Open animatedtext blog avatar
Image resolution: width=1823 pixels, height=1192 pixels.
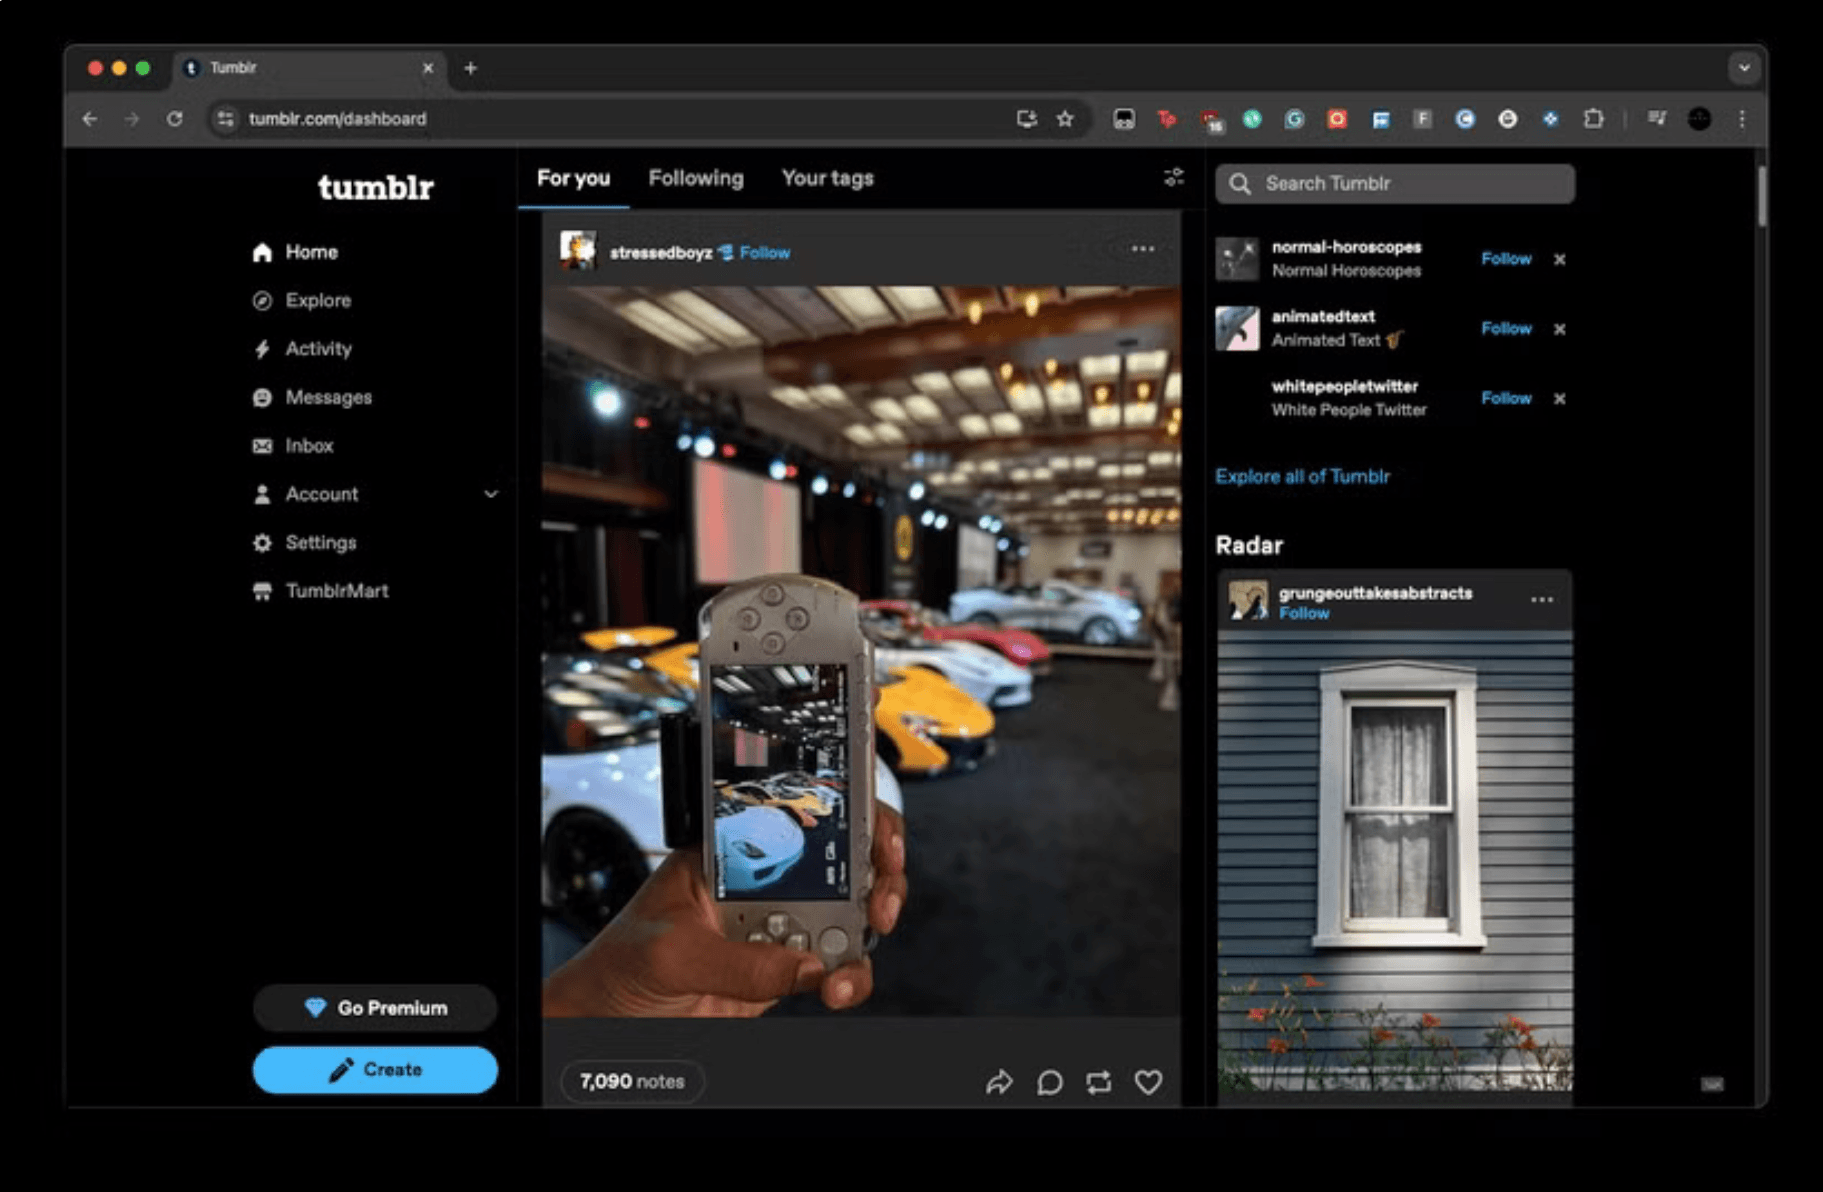(x=1237, y=329)
